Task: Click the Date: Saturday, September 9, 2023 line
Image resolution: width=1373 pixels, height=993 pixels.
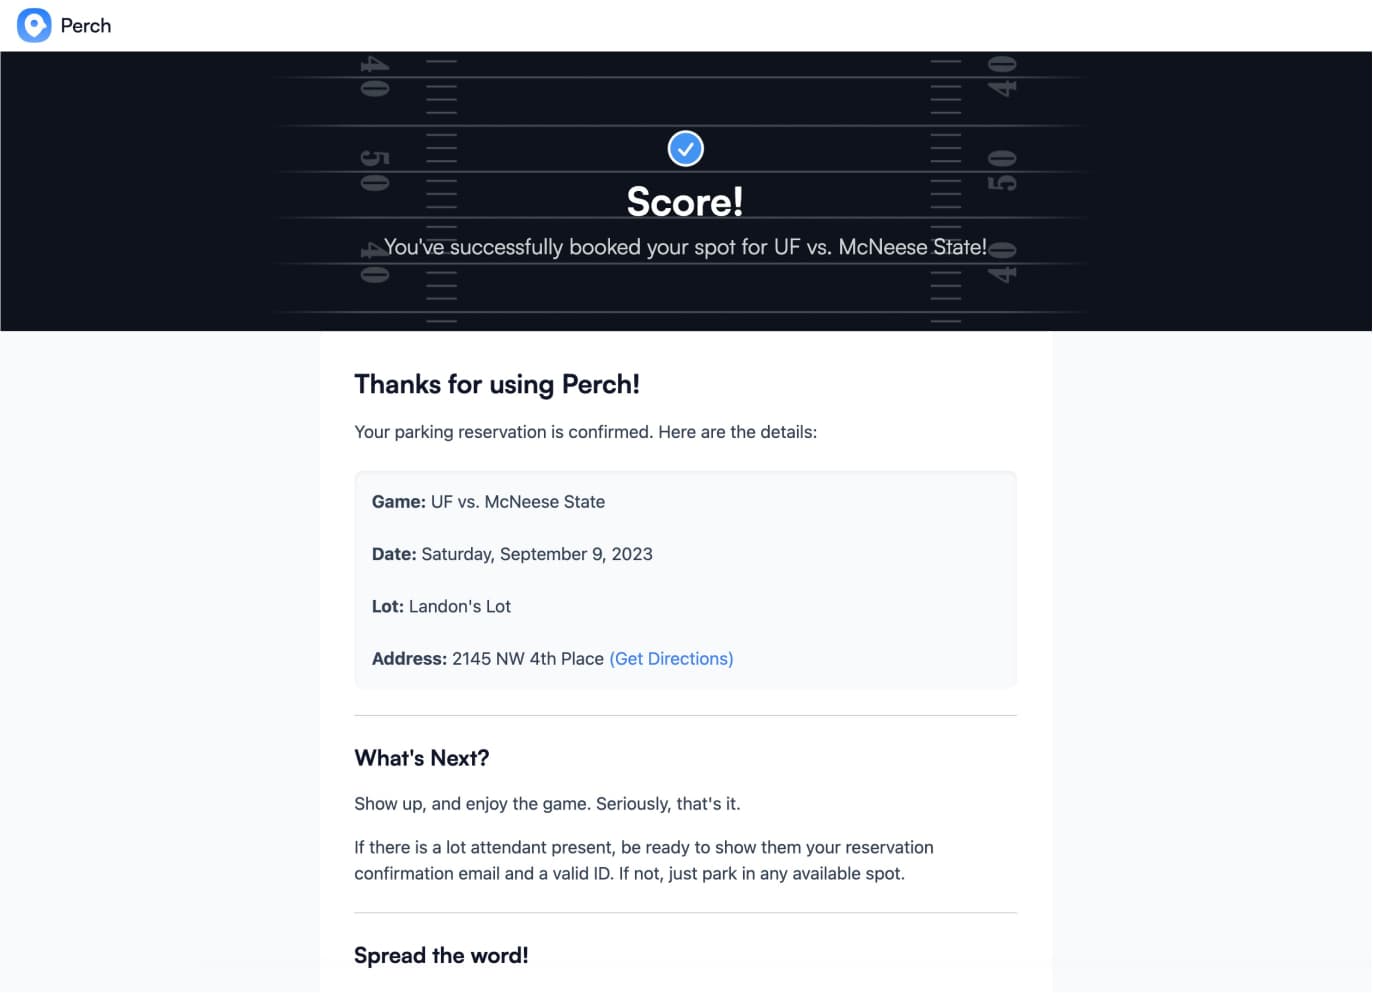Action: pyautogui.click(x=512, y=554)
